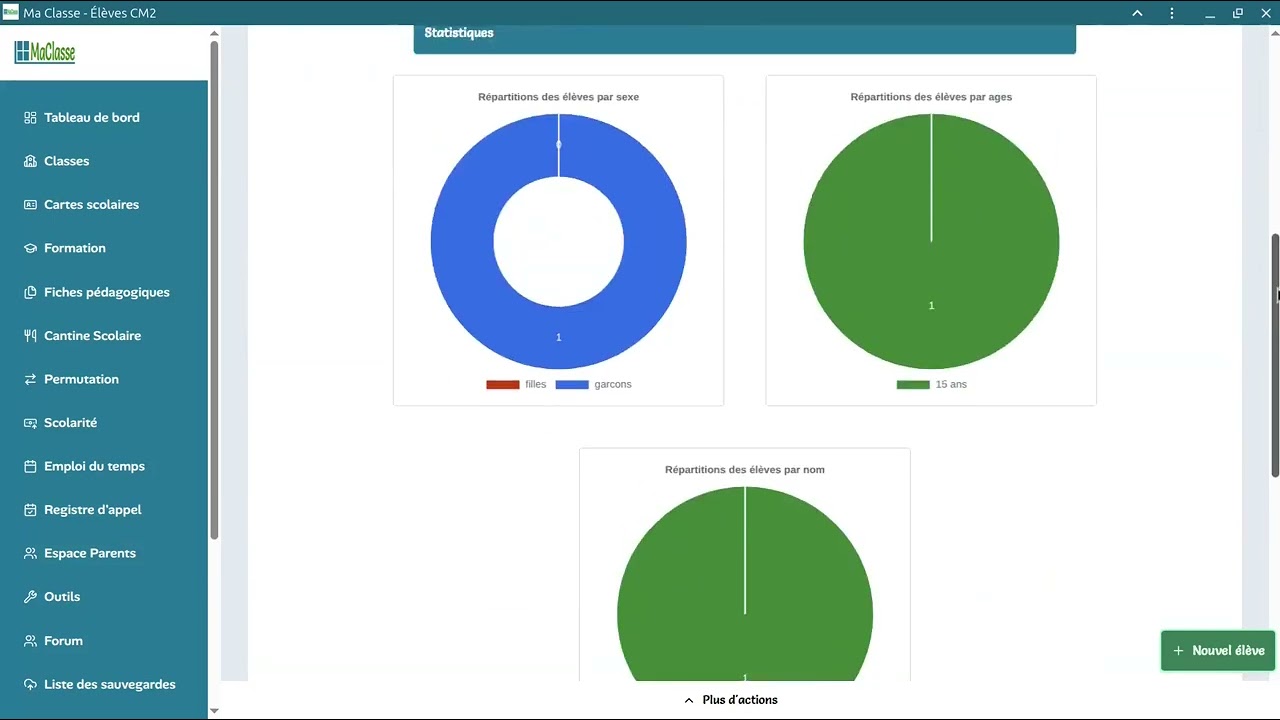Screen dimensions: 1280x720
Task: Click the title "Répartitions des élèves par nom"
Action: click(x=745, y=470)
